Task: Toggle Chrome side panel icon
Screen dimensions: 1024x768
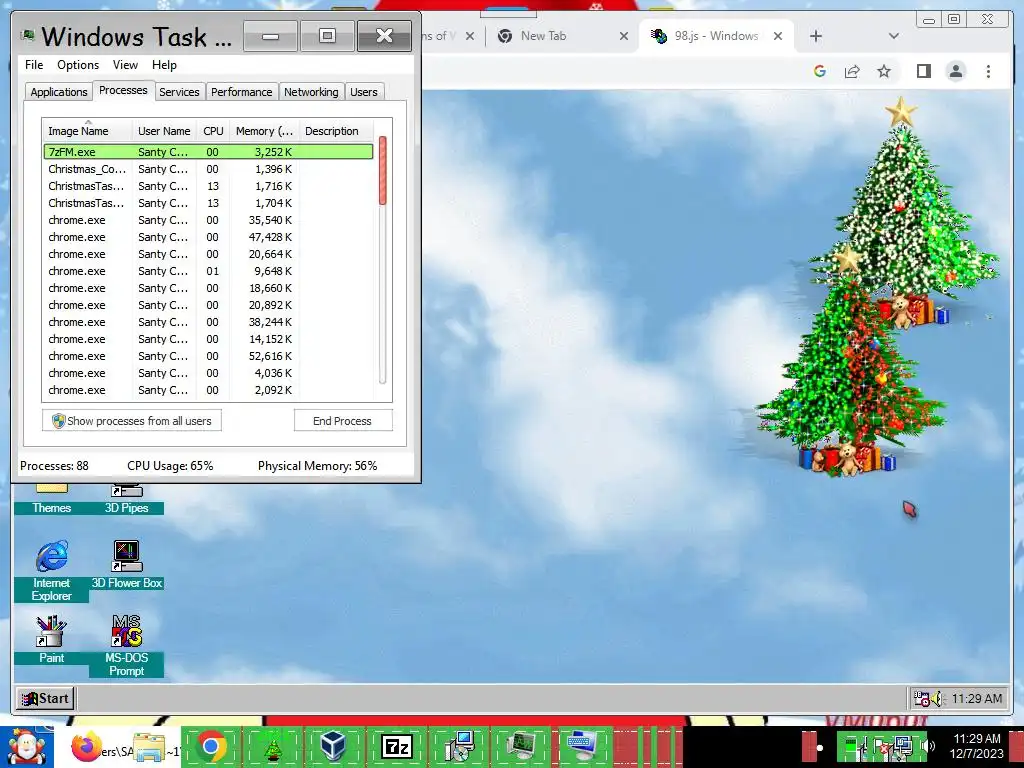Action: (x=923, y=71)
